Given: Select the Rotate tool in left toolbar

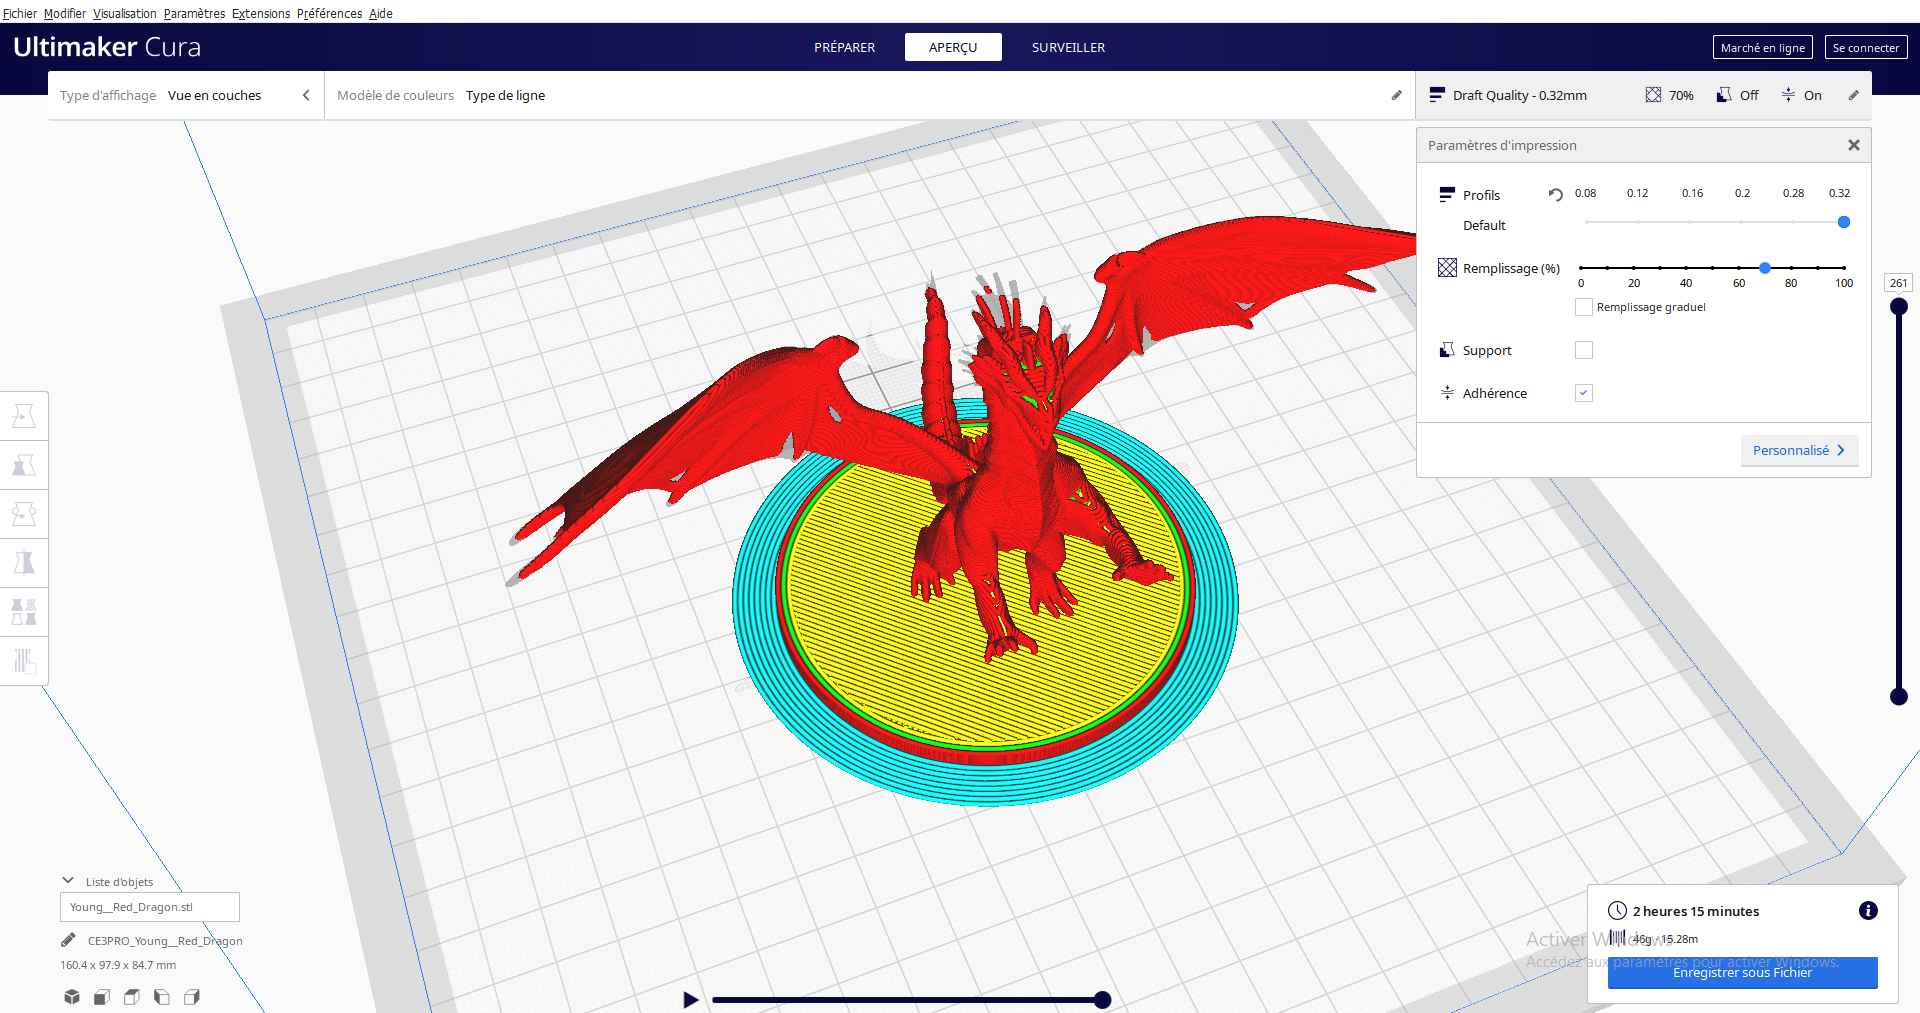Looking at the screenshot, I should (x=24, y=514).
